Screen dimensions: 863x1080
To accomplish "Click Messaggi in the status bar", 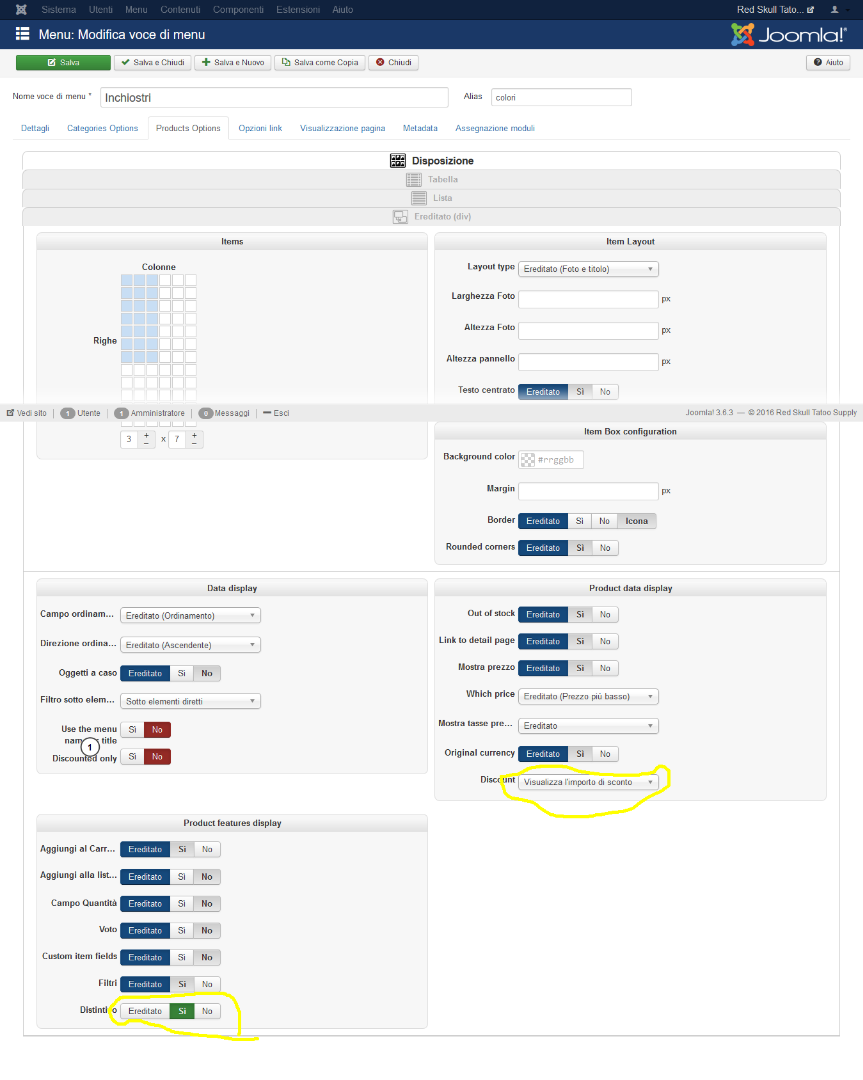I will 225,413.
